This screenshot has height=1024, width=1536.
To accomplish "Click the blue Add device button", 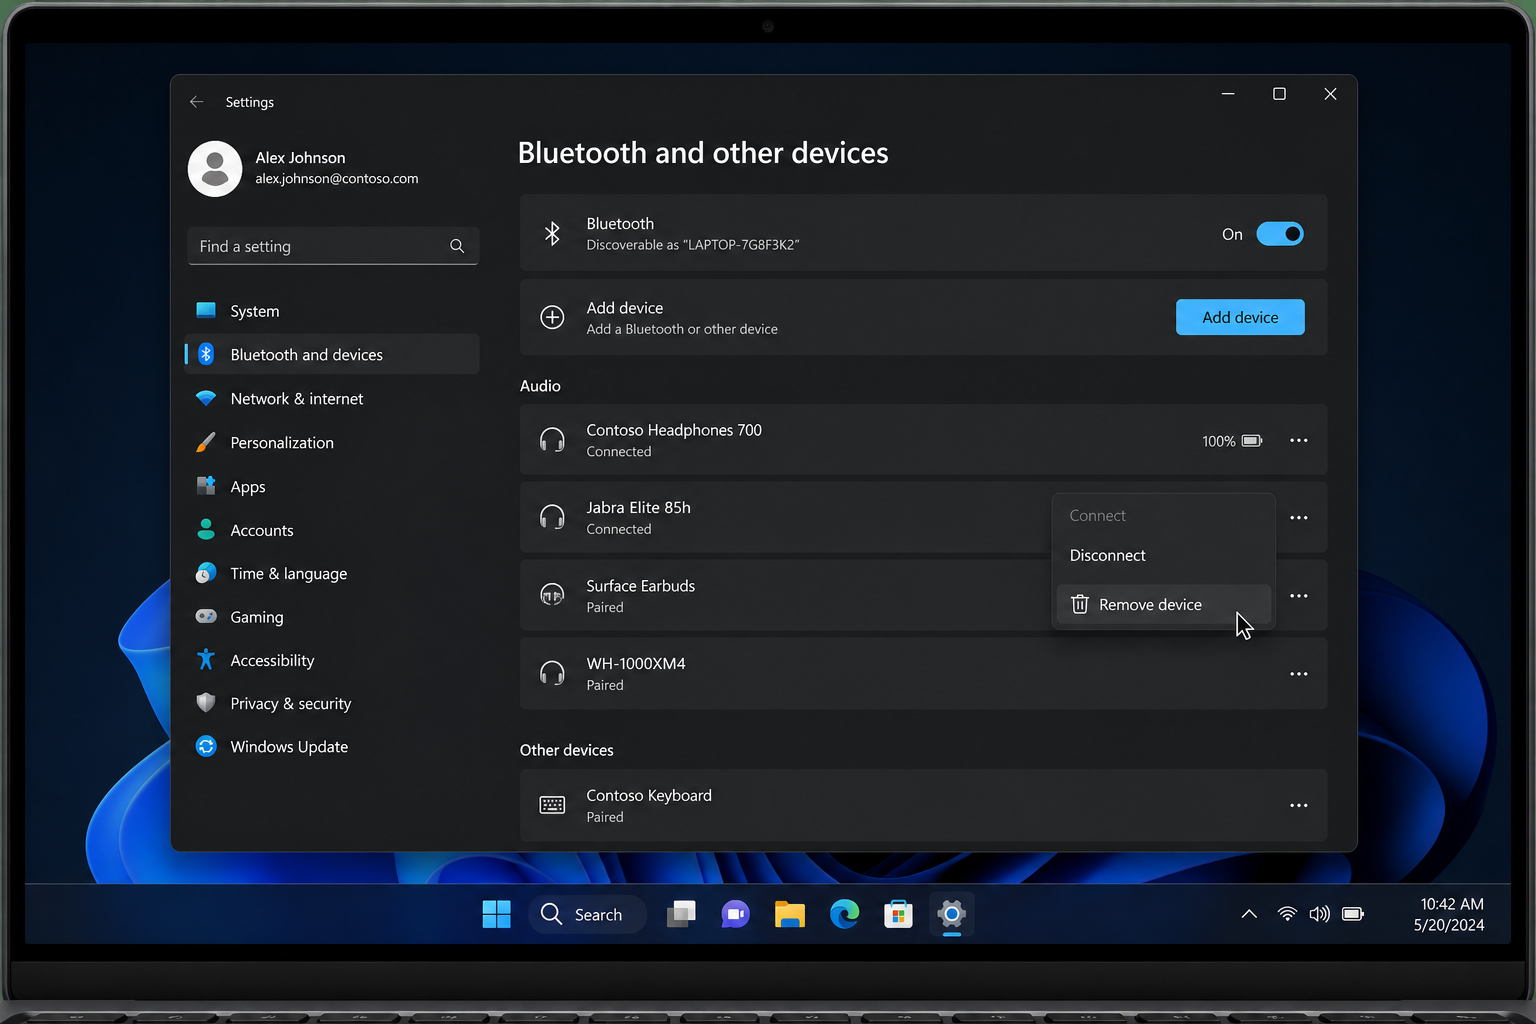I will coord(1240,317).
